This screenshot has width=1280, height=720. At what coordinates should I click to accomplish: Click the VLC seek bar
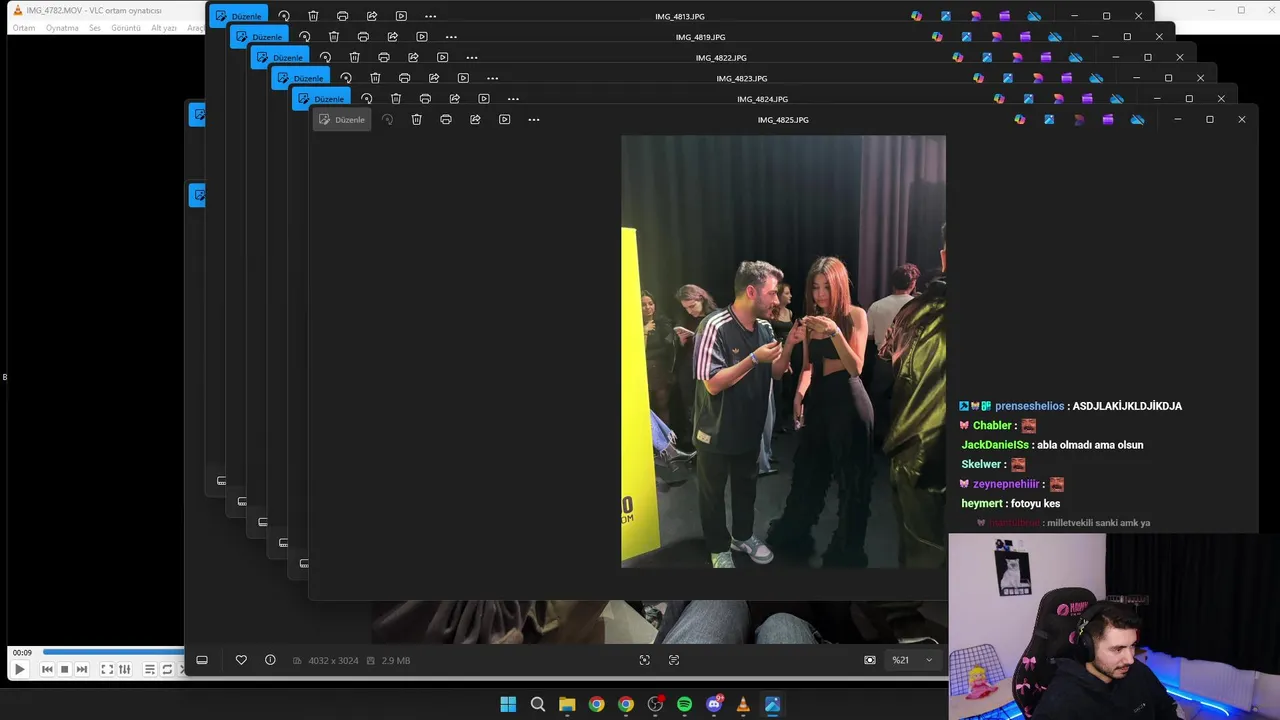[x=112, y=653]
